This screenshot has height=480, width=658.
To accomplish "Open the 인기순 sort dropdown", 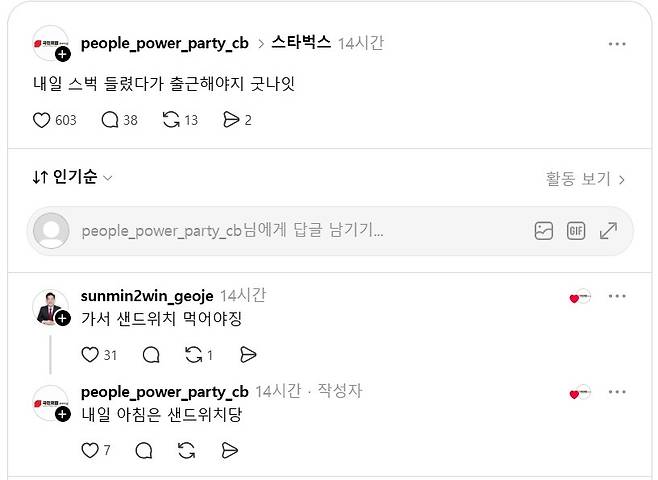I will (x=72, y=177).
